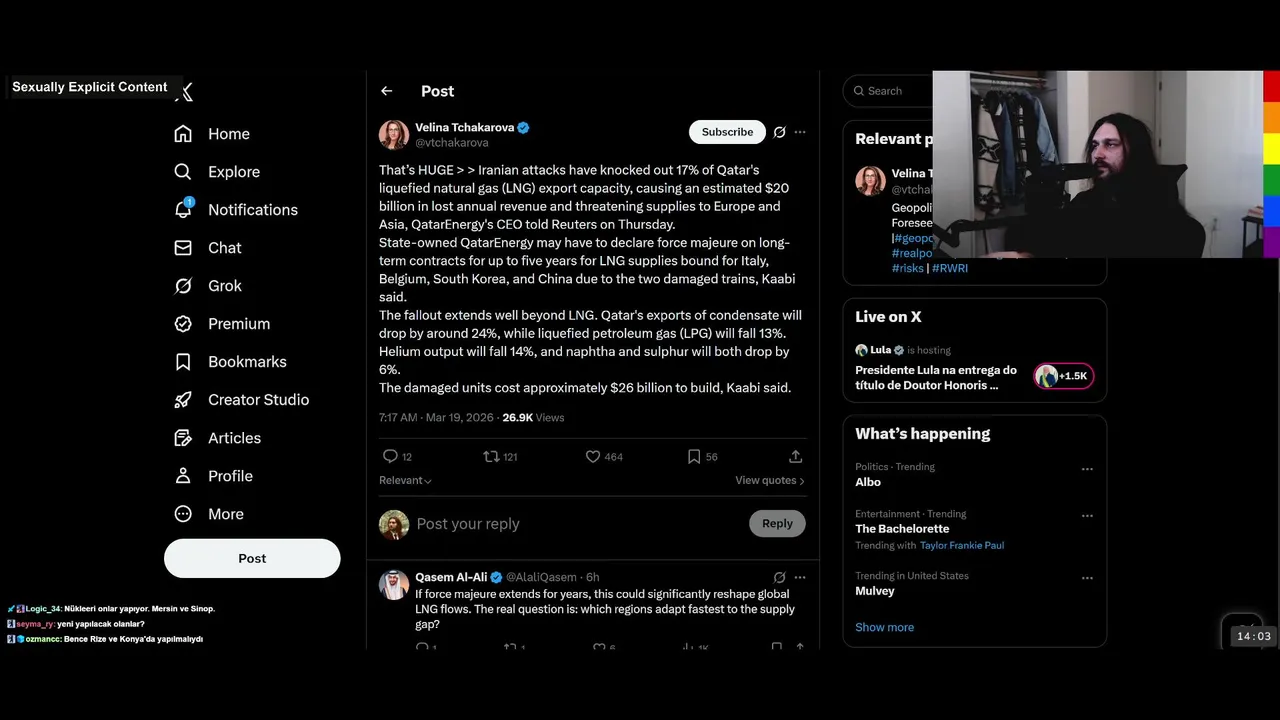
Task: Open the View quotes link
Action: pos(770,480)
